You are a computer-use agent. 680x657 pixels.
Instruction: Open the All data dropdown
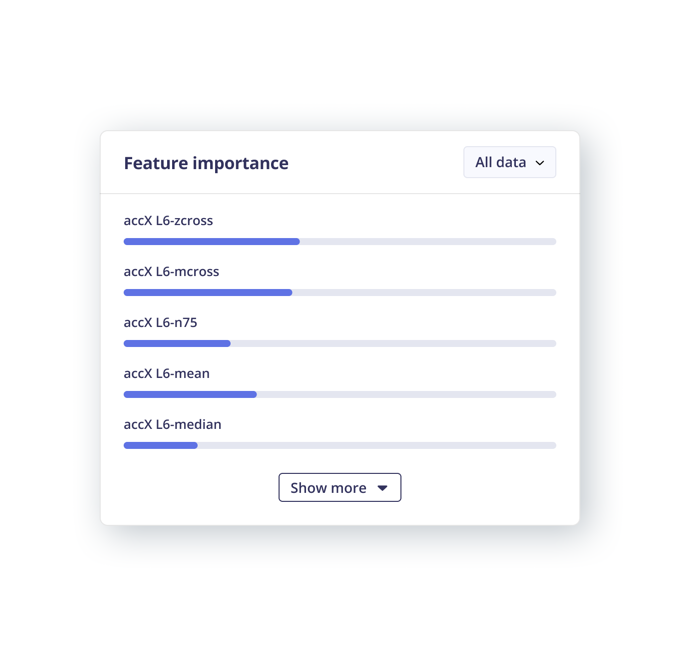pyautogui.click(x=509, y=162)
